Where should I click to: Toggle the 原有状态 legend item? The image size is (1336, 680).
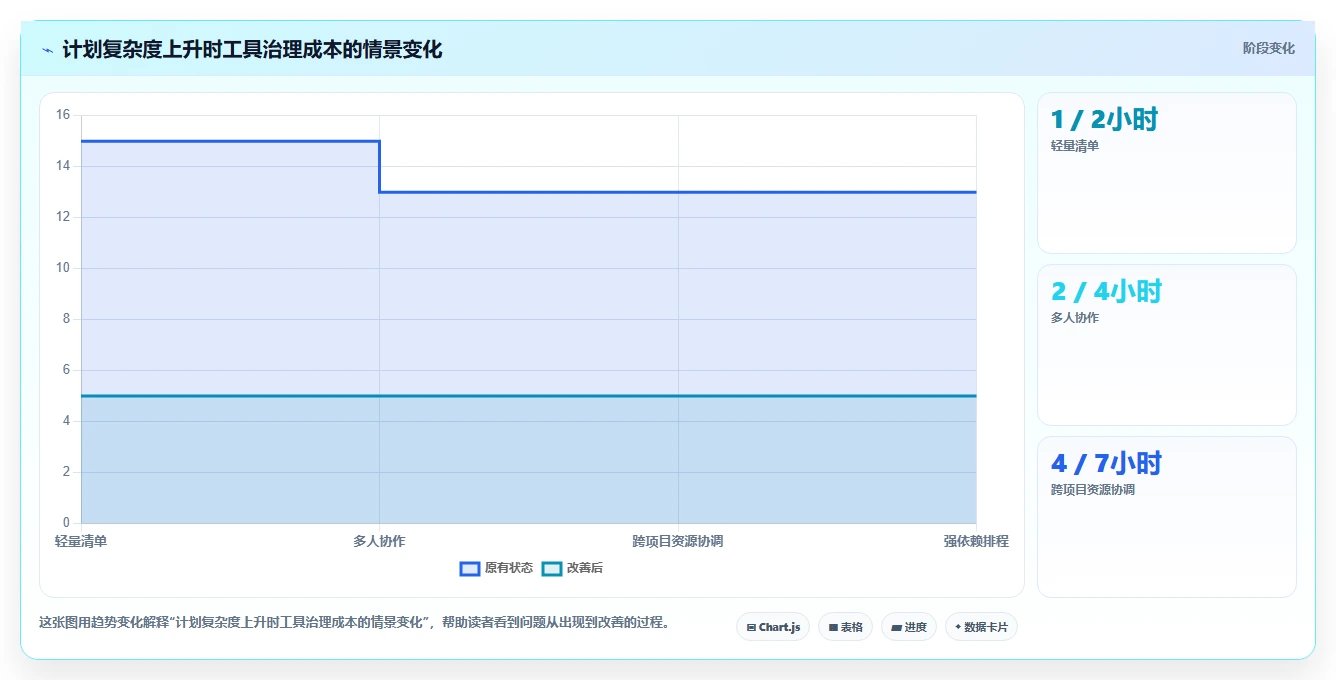[x=496, y=568]
